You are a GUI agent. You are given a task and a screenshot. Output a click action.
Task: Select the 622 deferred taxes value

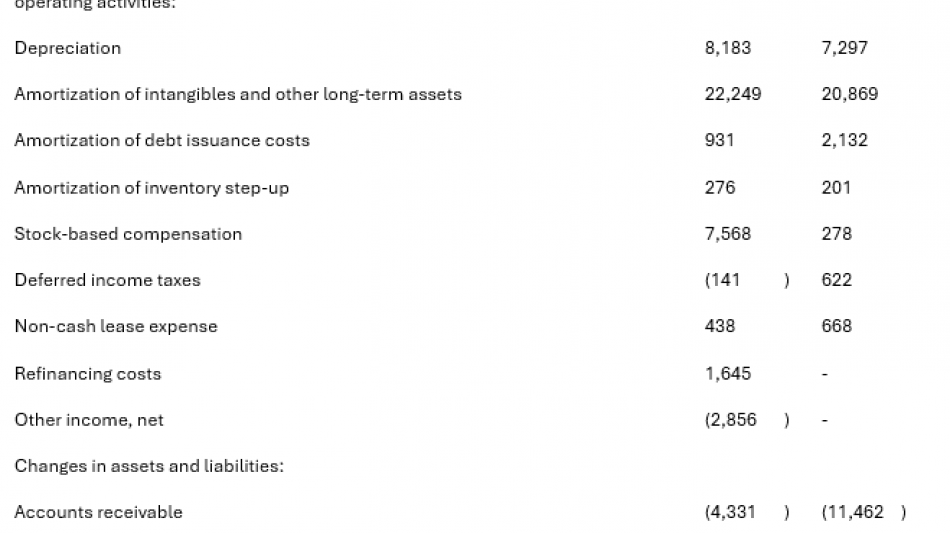coord(836,280)
